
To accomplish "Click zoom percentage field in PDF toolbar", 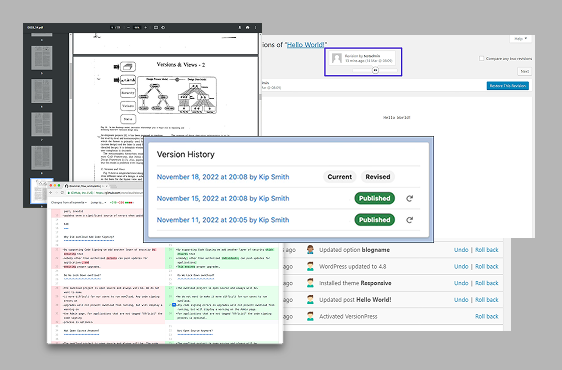I will [137, 28].
